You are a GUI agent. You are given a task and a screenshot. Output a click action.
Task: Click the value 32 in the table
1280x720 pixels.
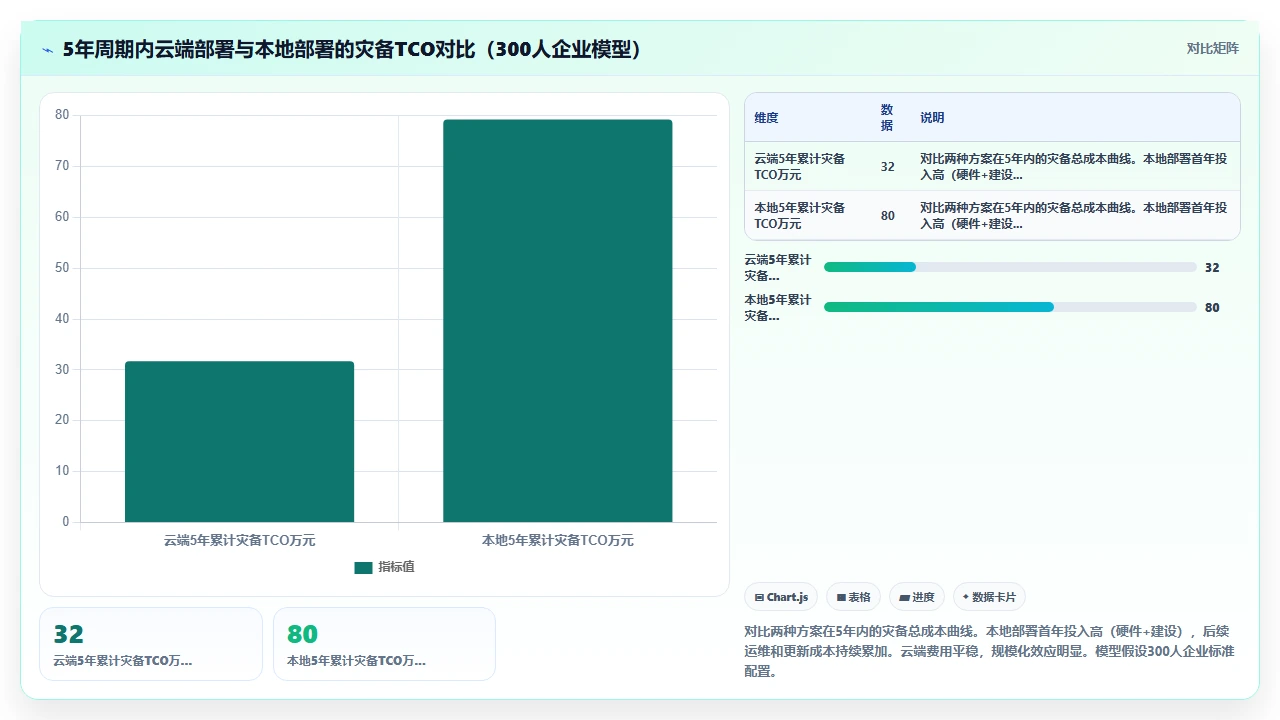888,167
